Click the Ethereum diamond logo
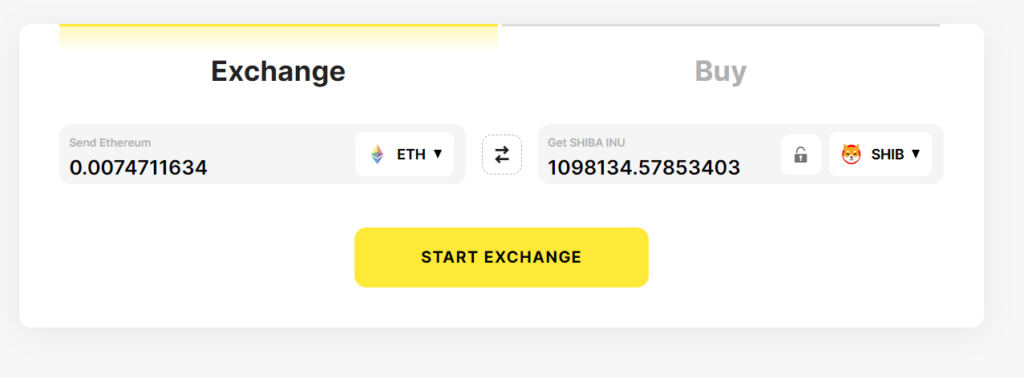This screenshot has width=1024, height=378. [377, 154]
